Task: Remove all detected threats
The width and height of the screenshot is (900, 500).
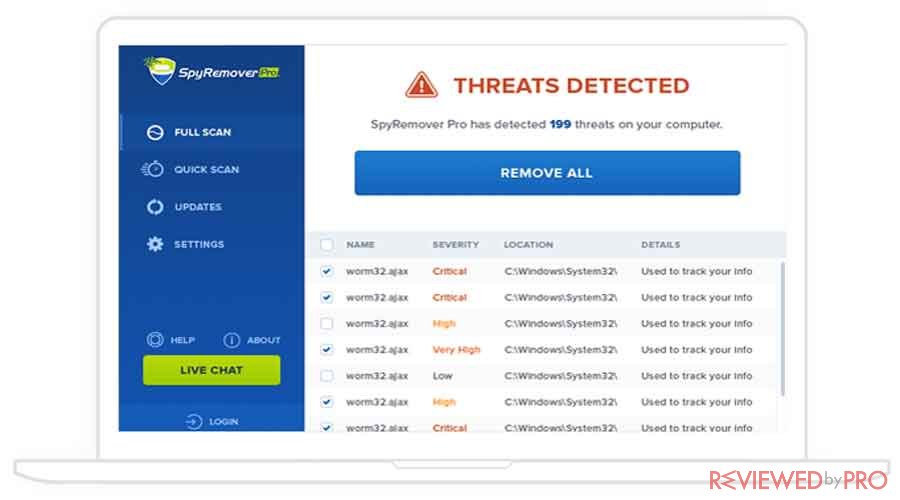Action: pos(548,173)
